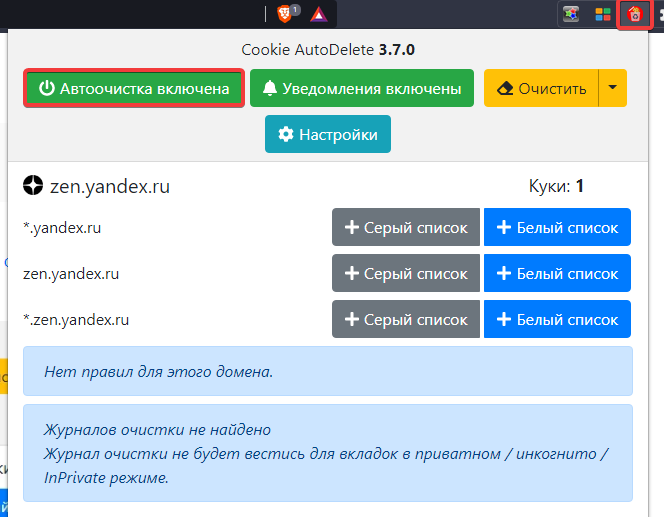Open the four colored squares extension icon
Image resolution: width=664 pixels, height=517 pixels.
(603, 14)
